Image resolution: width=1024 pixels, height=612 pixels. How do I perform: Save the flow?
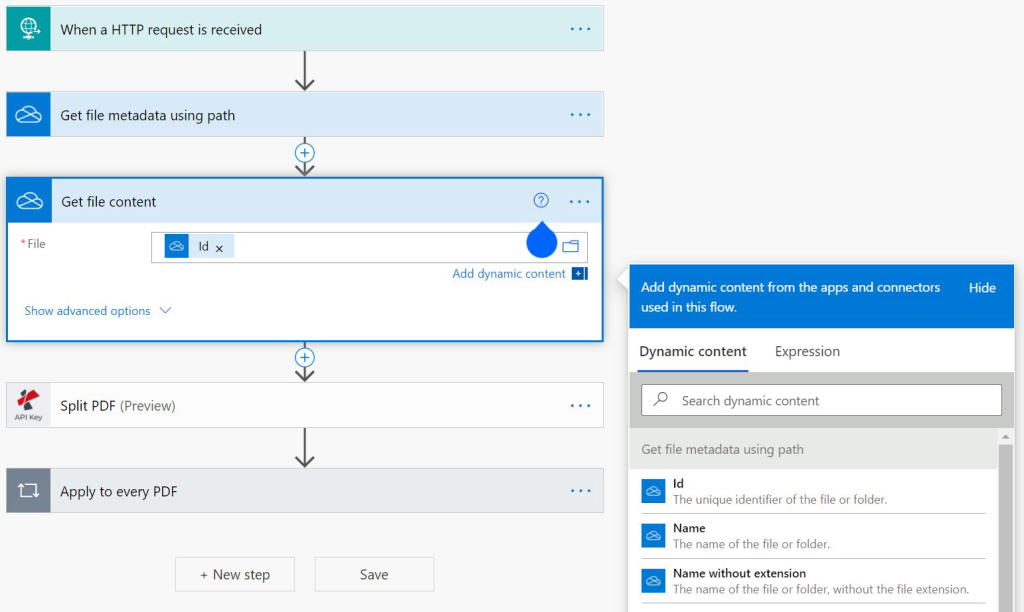[374, 574]
